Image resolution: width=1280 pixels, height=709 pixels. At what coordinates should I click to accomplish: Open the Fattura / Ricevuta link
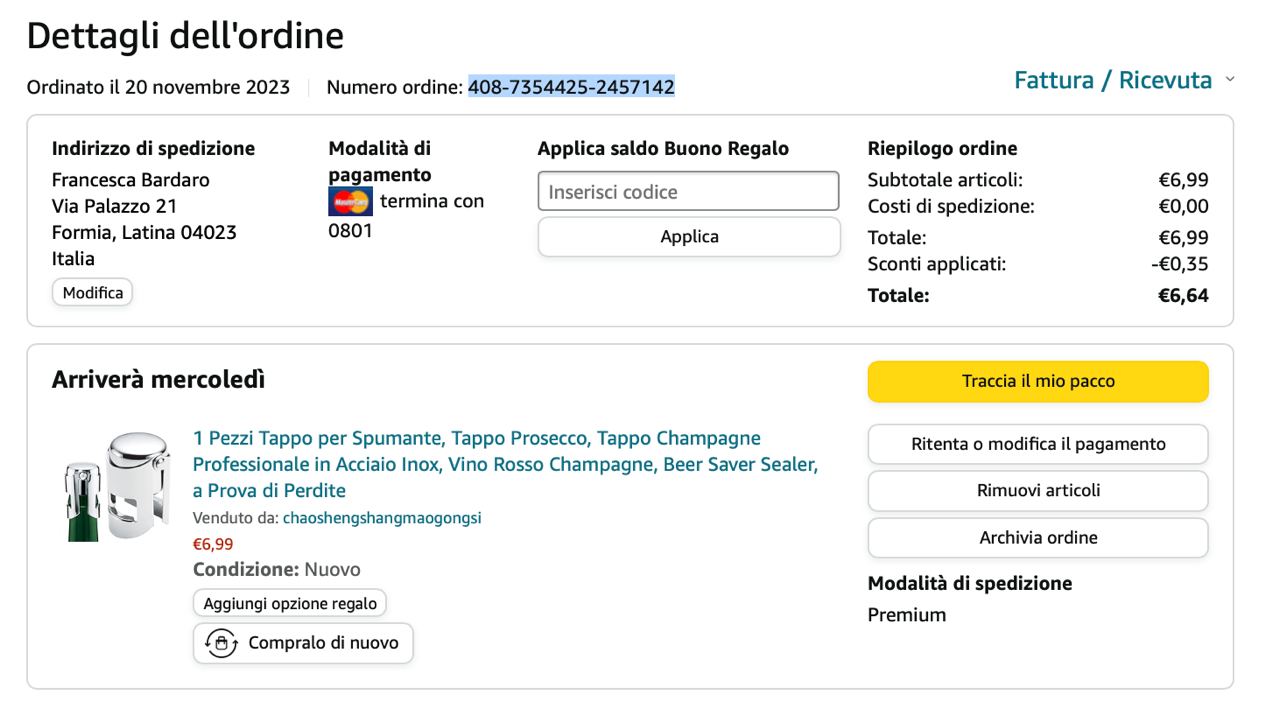[1112, 80]
